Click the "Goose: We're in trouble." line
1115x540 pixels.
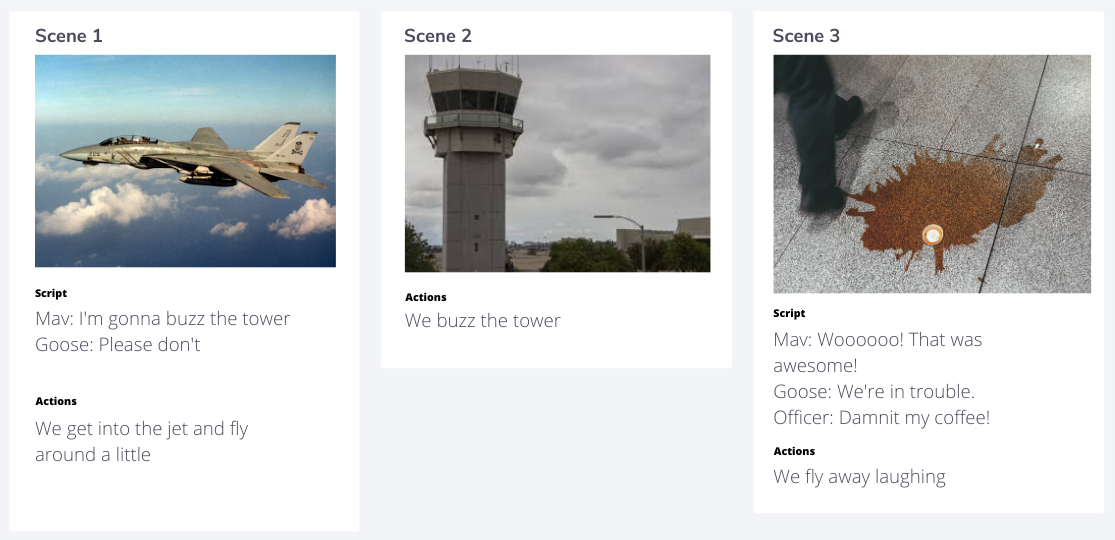coord(873,391)
